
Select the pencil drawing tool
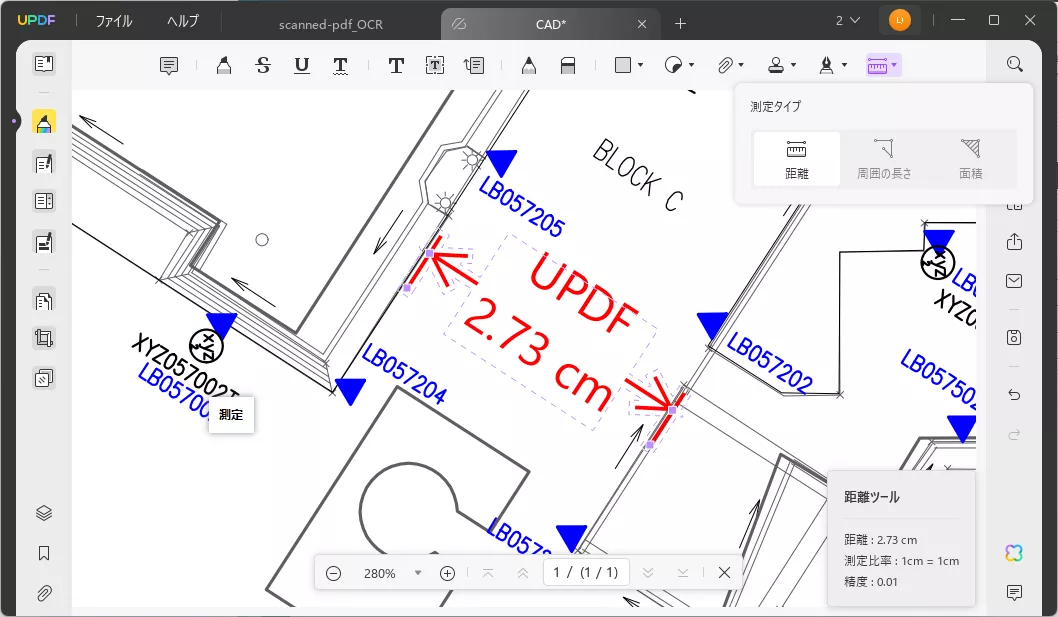coord(529,65)
